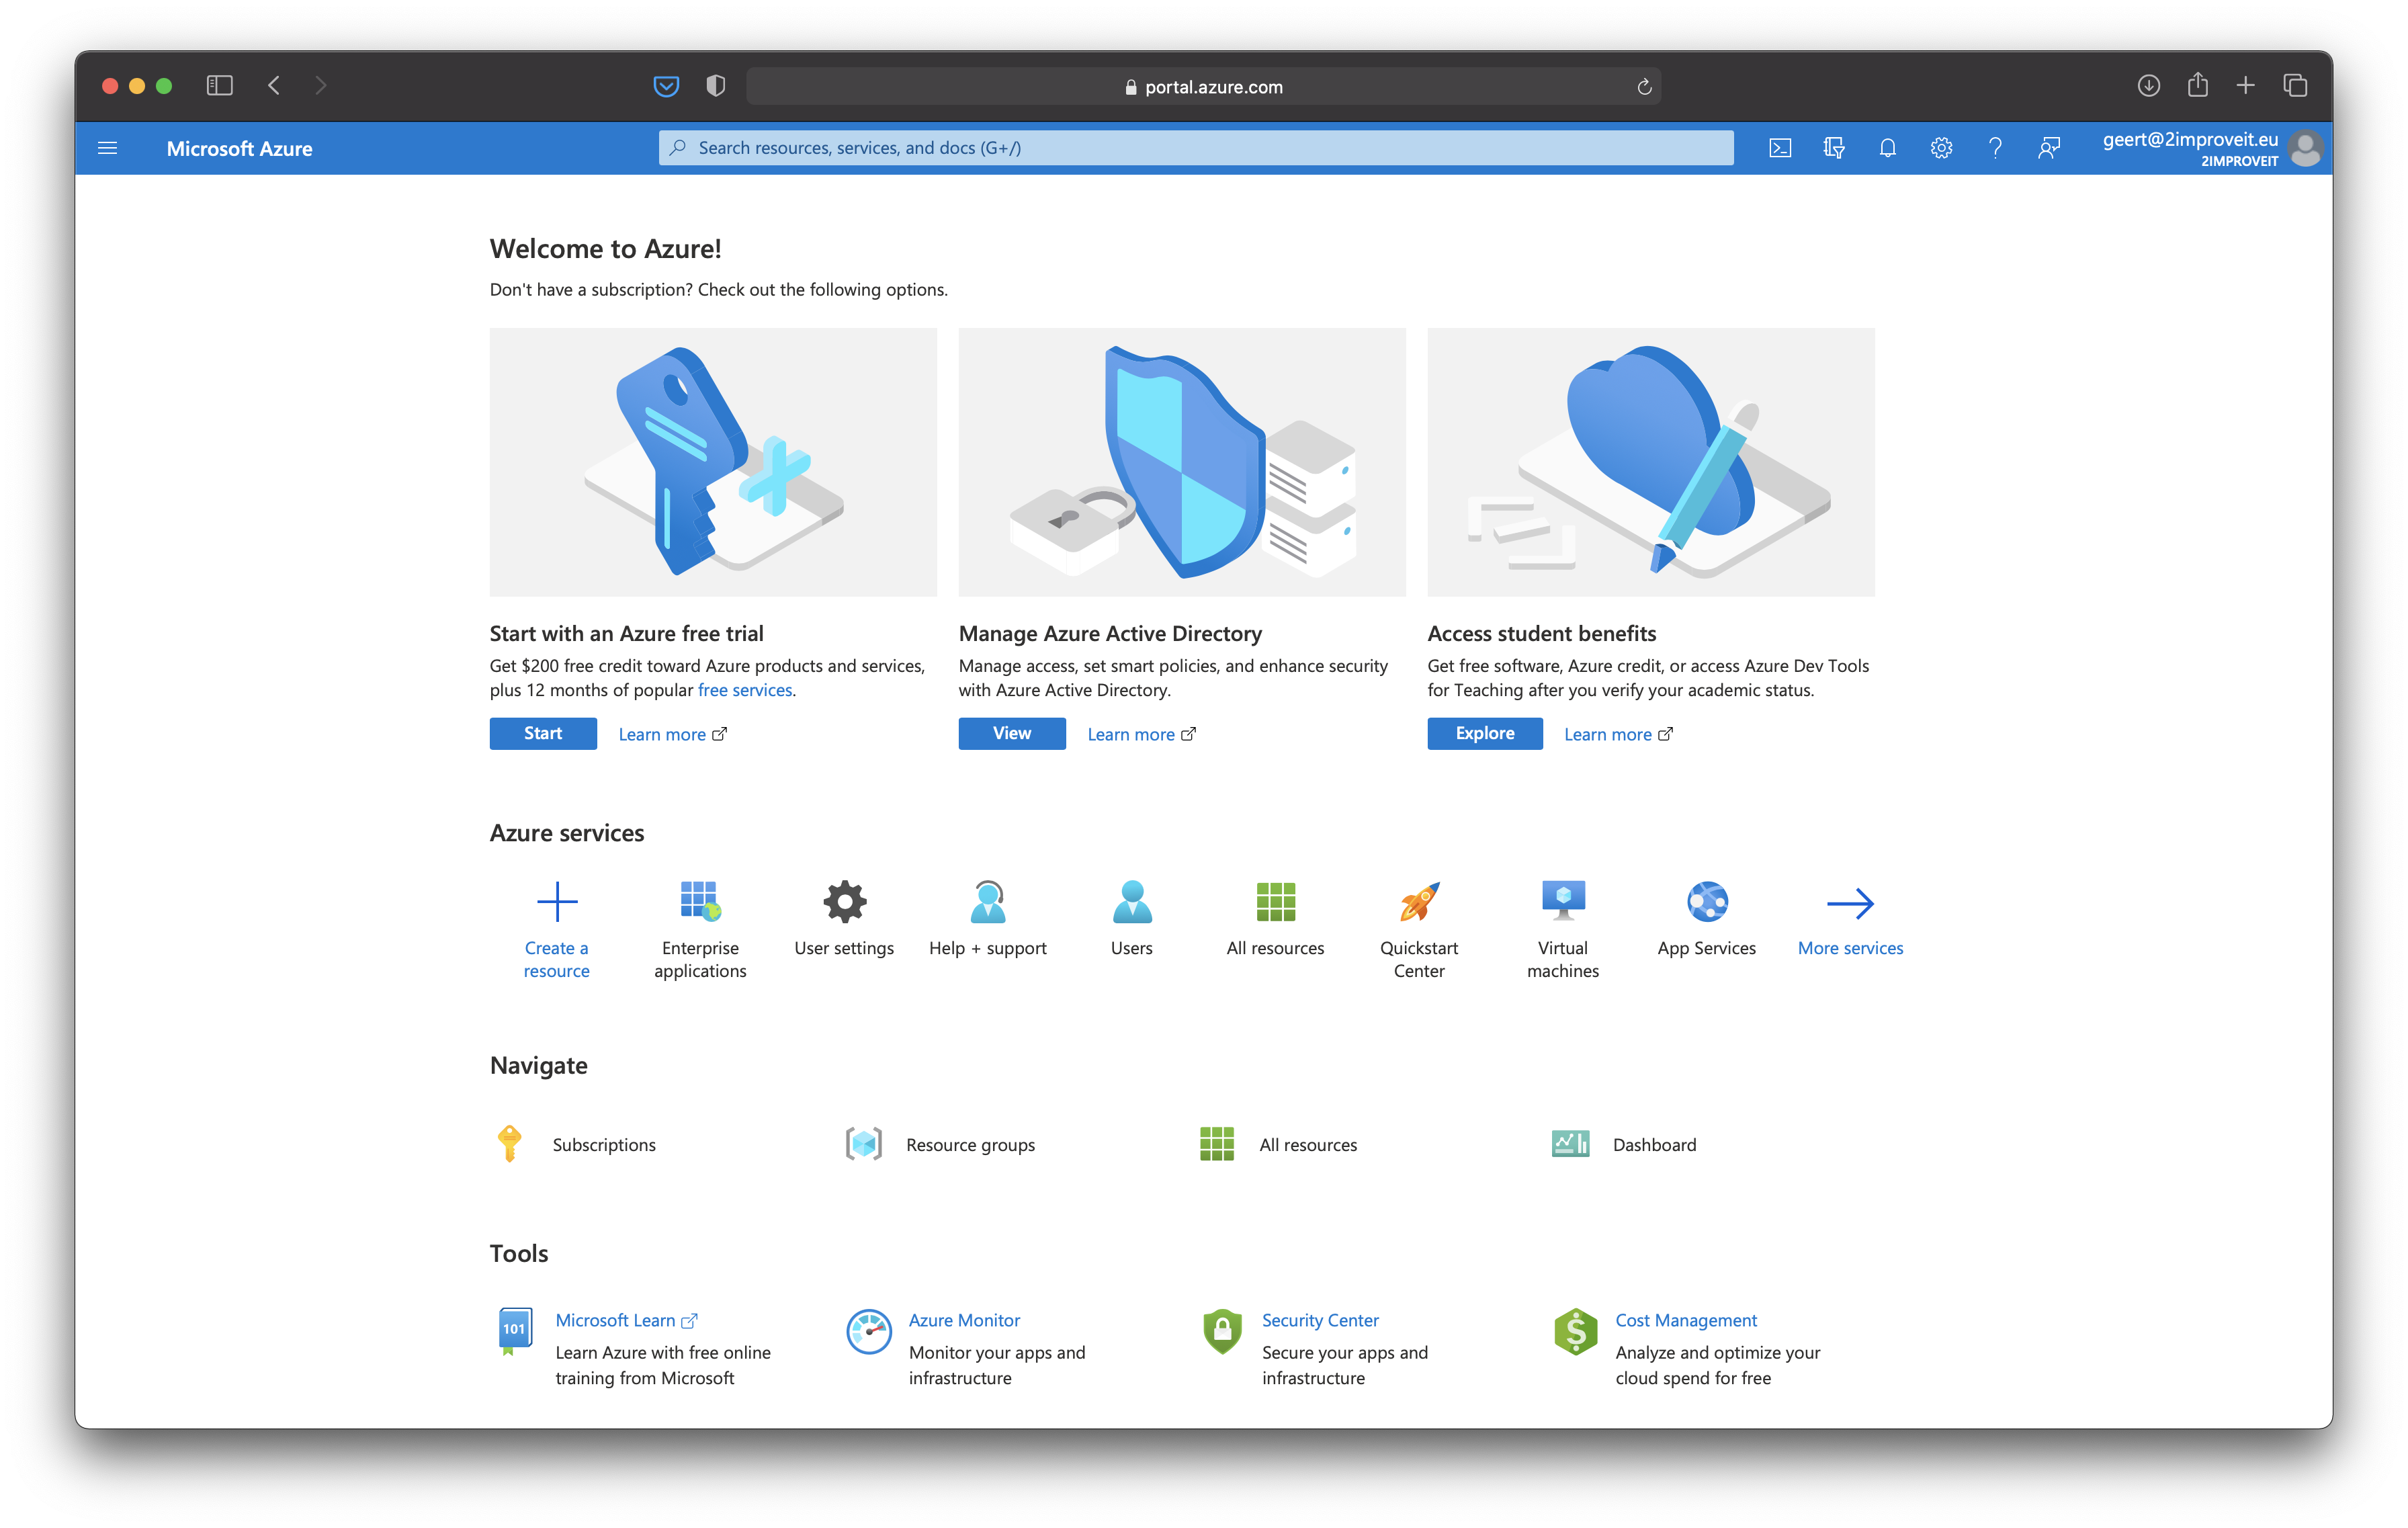Open App Services icon
This screenshot has height=1528, width=2408.
(x=1707, y=902)
